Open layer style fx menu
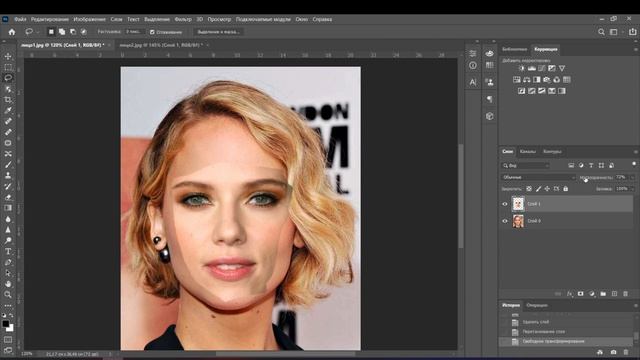 click(x=569, y=293)
